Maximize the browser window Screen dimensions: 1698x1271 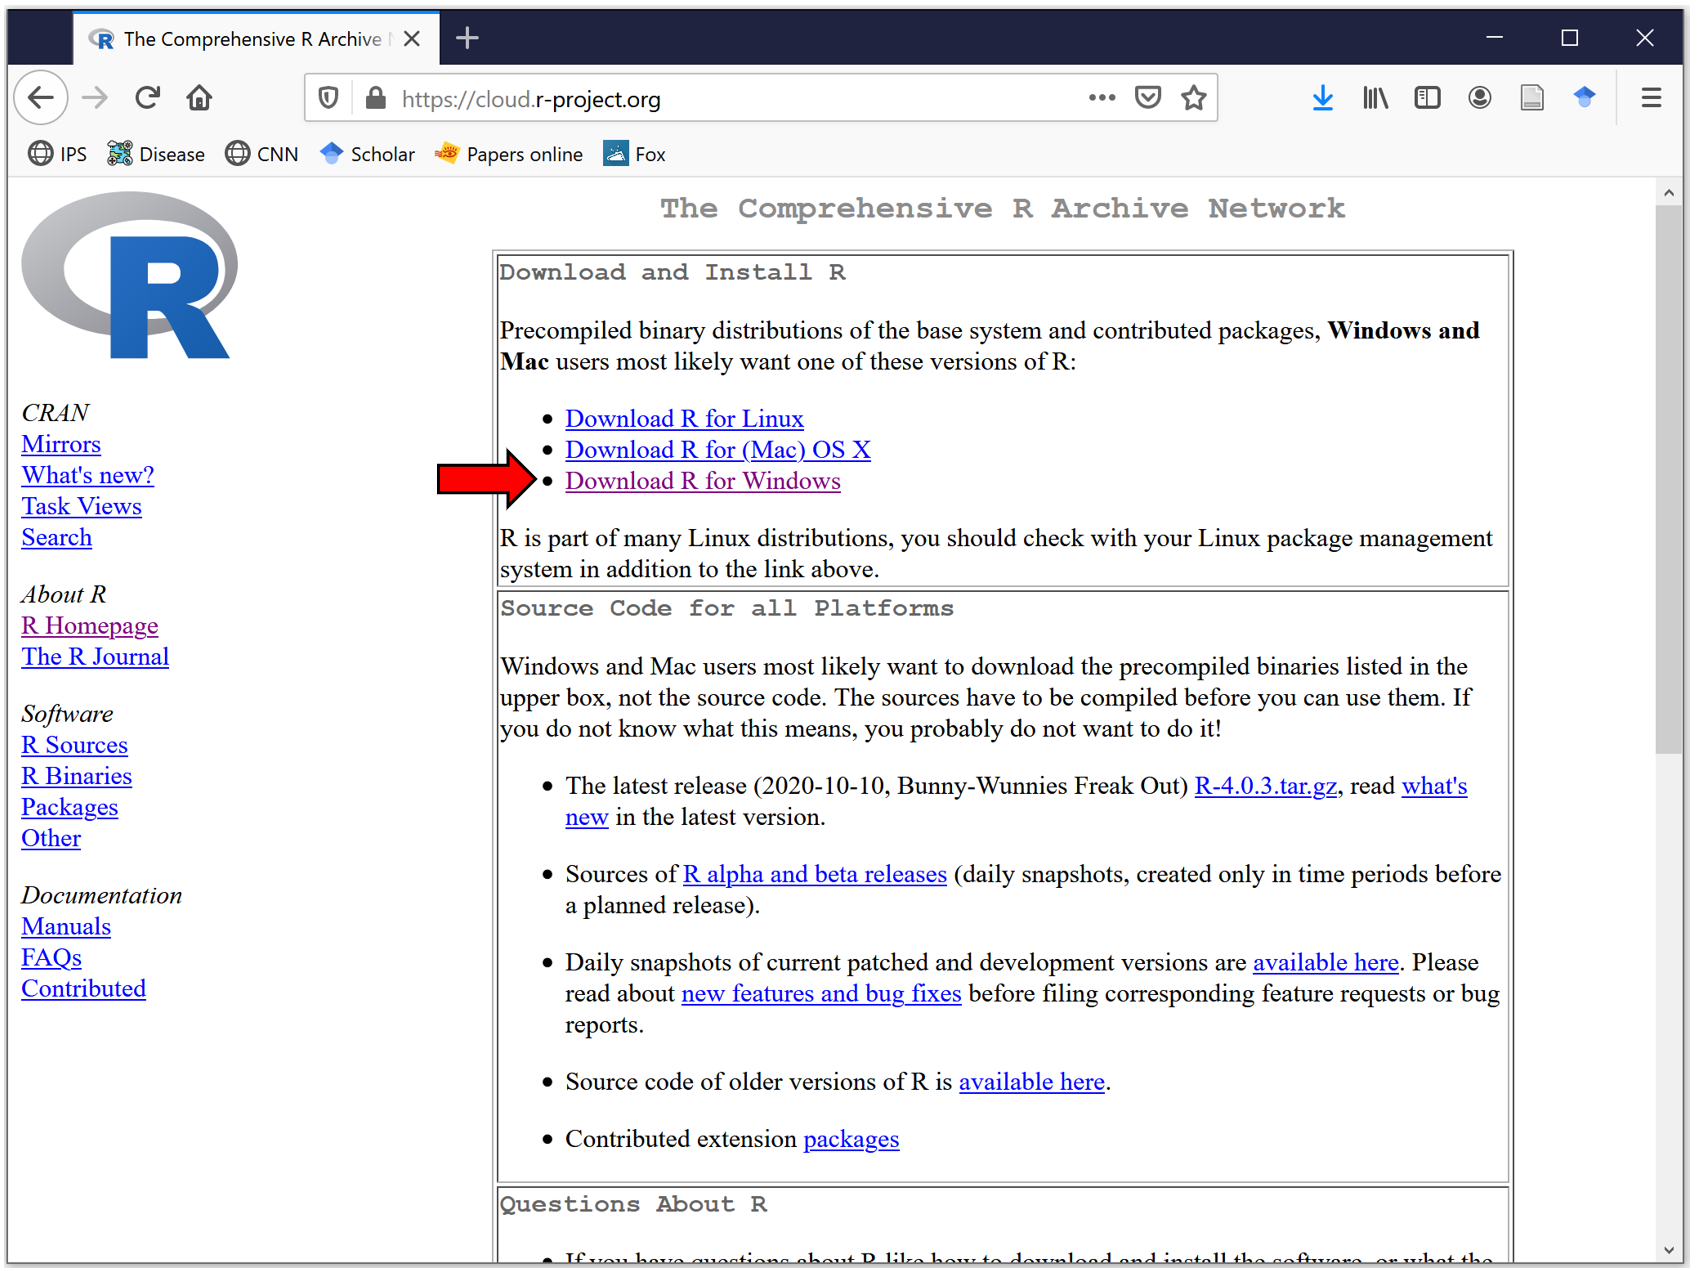(x=1570, y=38)
